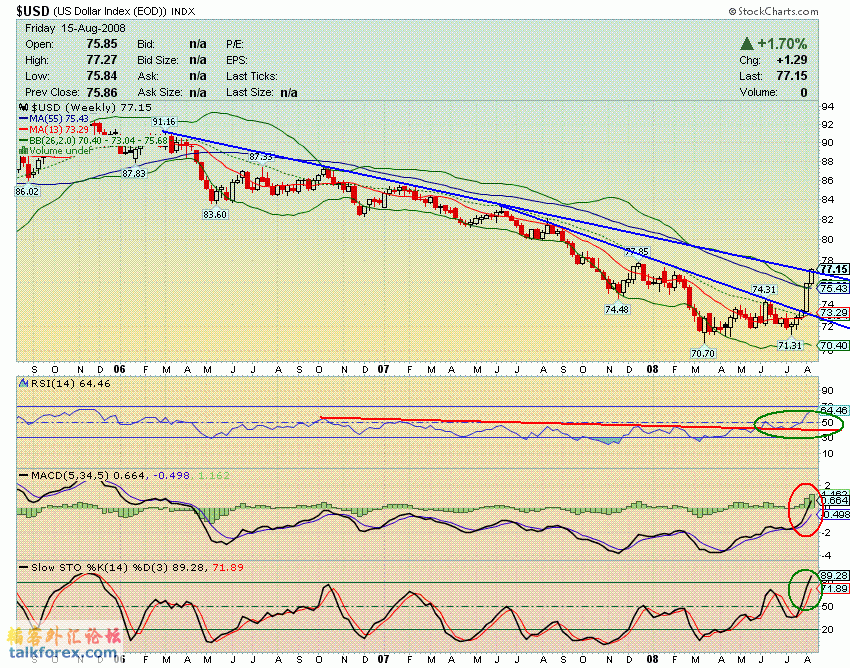Click the 77.15 price tag on right axis
This screenshot has width=850, height=668.
[x=834, y=269]
